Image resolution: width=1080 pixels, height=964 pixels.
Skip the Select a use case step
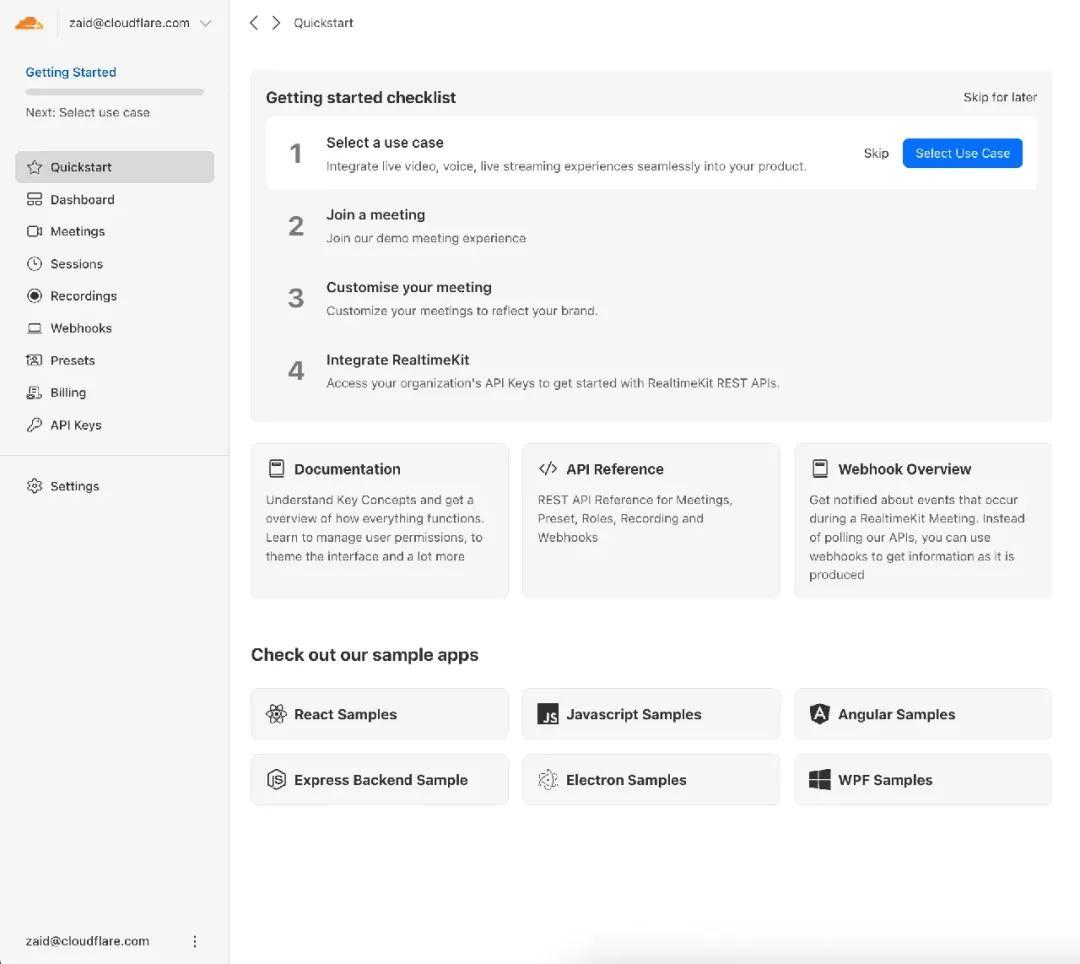click(876, 153)
